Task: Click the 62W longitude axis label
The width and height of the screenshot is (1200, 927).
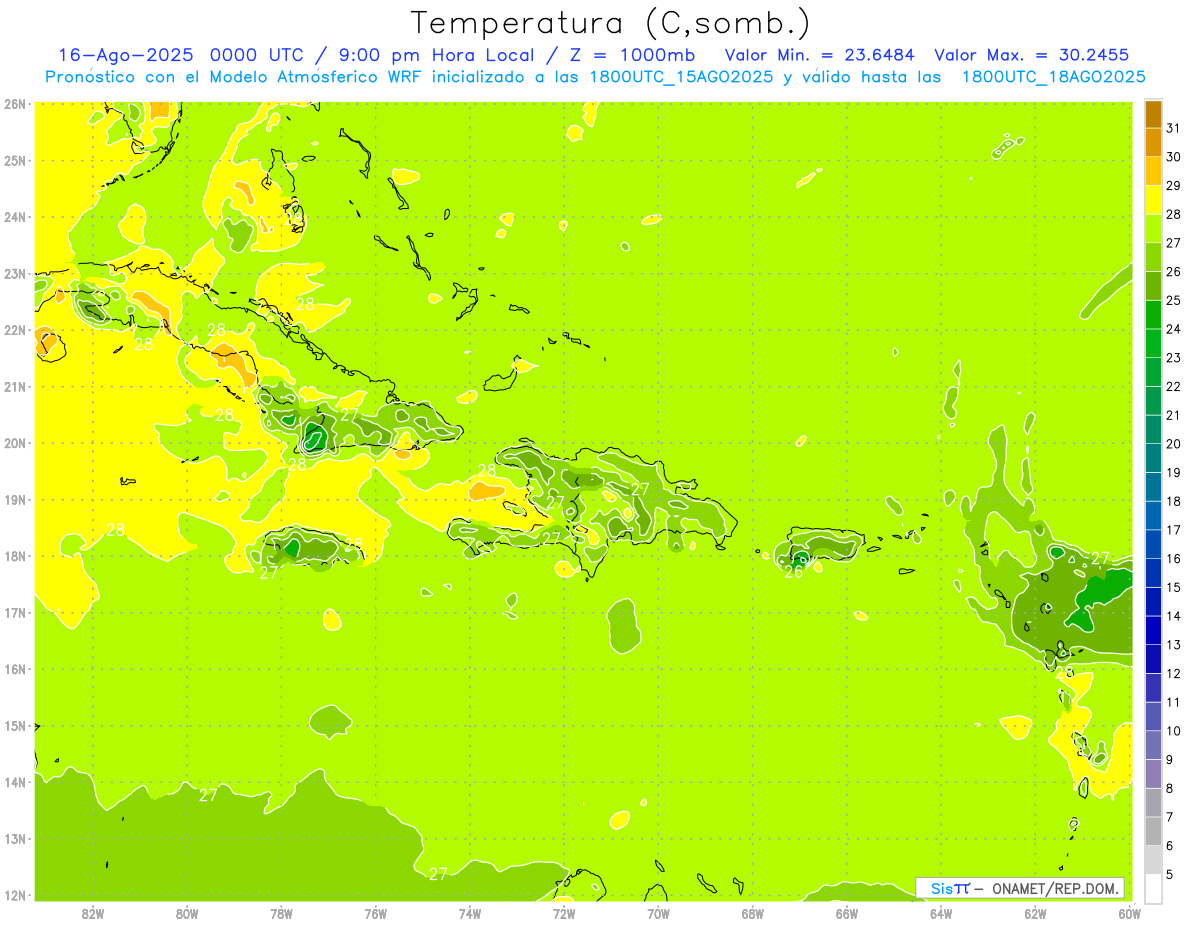Action: (x=1035, y=913)
